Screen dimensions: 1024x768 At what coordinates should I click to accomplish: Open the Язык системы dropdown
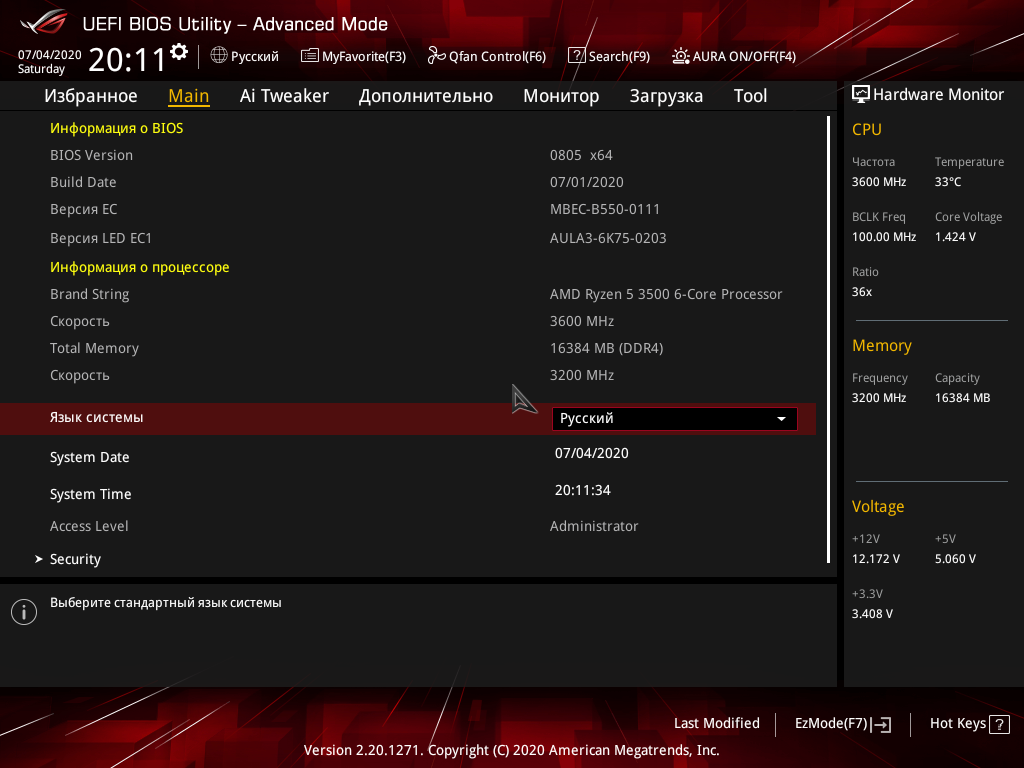675,419
